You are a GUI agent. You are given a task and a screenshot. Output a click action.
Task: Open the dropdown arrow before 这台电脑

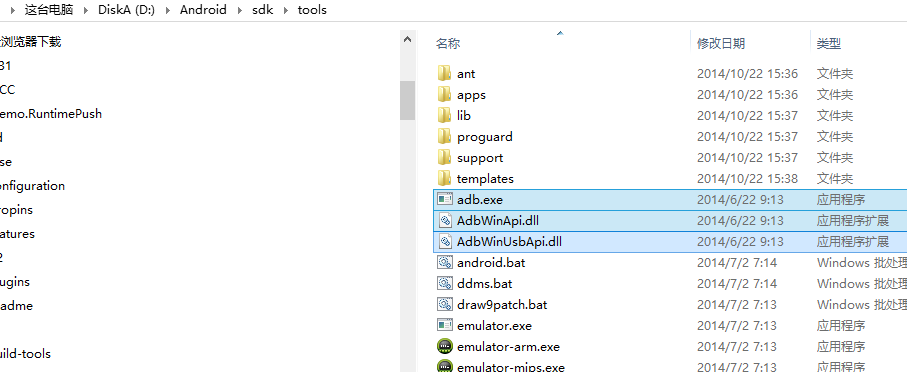tap(12, 10)
